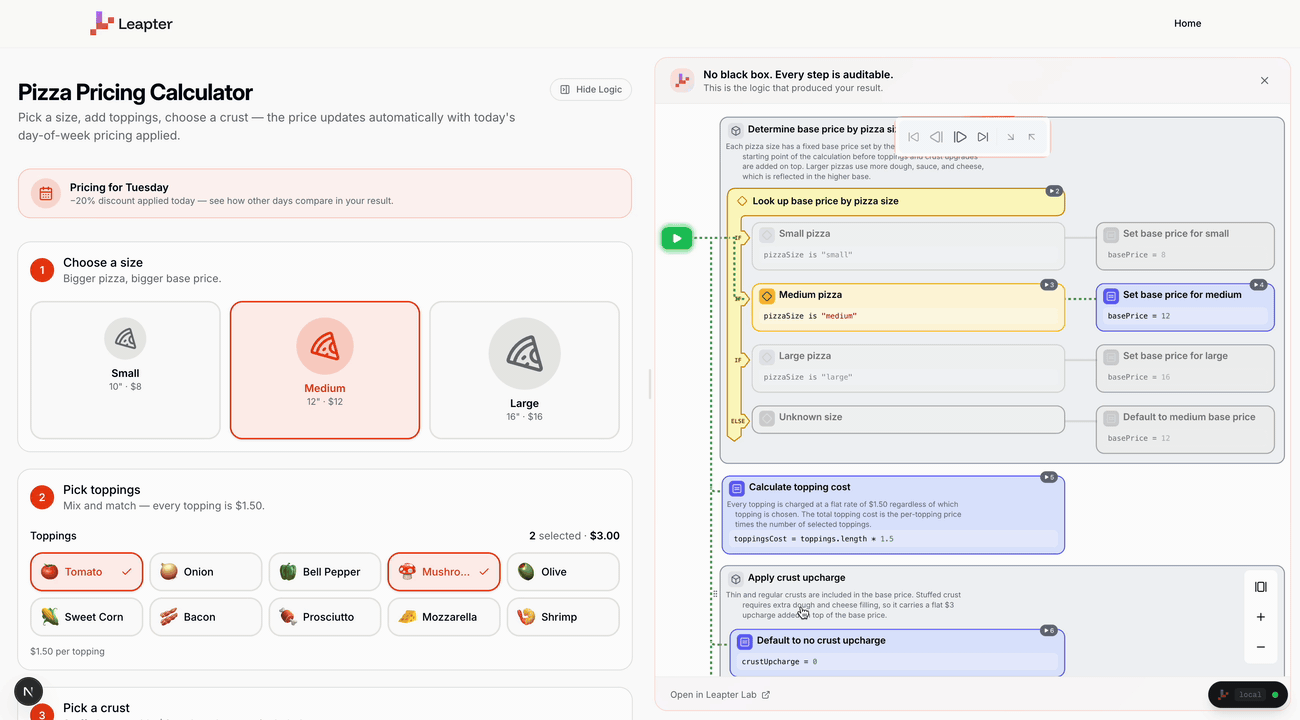Step forward one step in playback controls
This screenshot has height=720, width=1300.
tap(960, 137)
